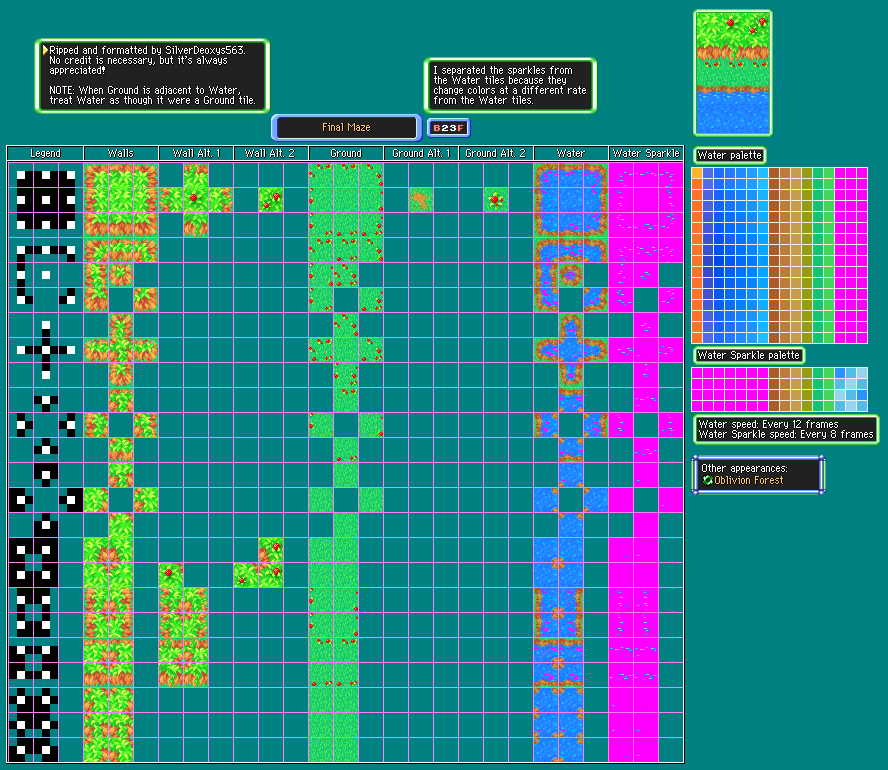Click the Walls column header
Viewport: 888px width, 770px height.
(x=121, y=153)
